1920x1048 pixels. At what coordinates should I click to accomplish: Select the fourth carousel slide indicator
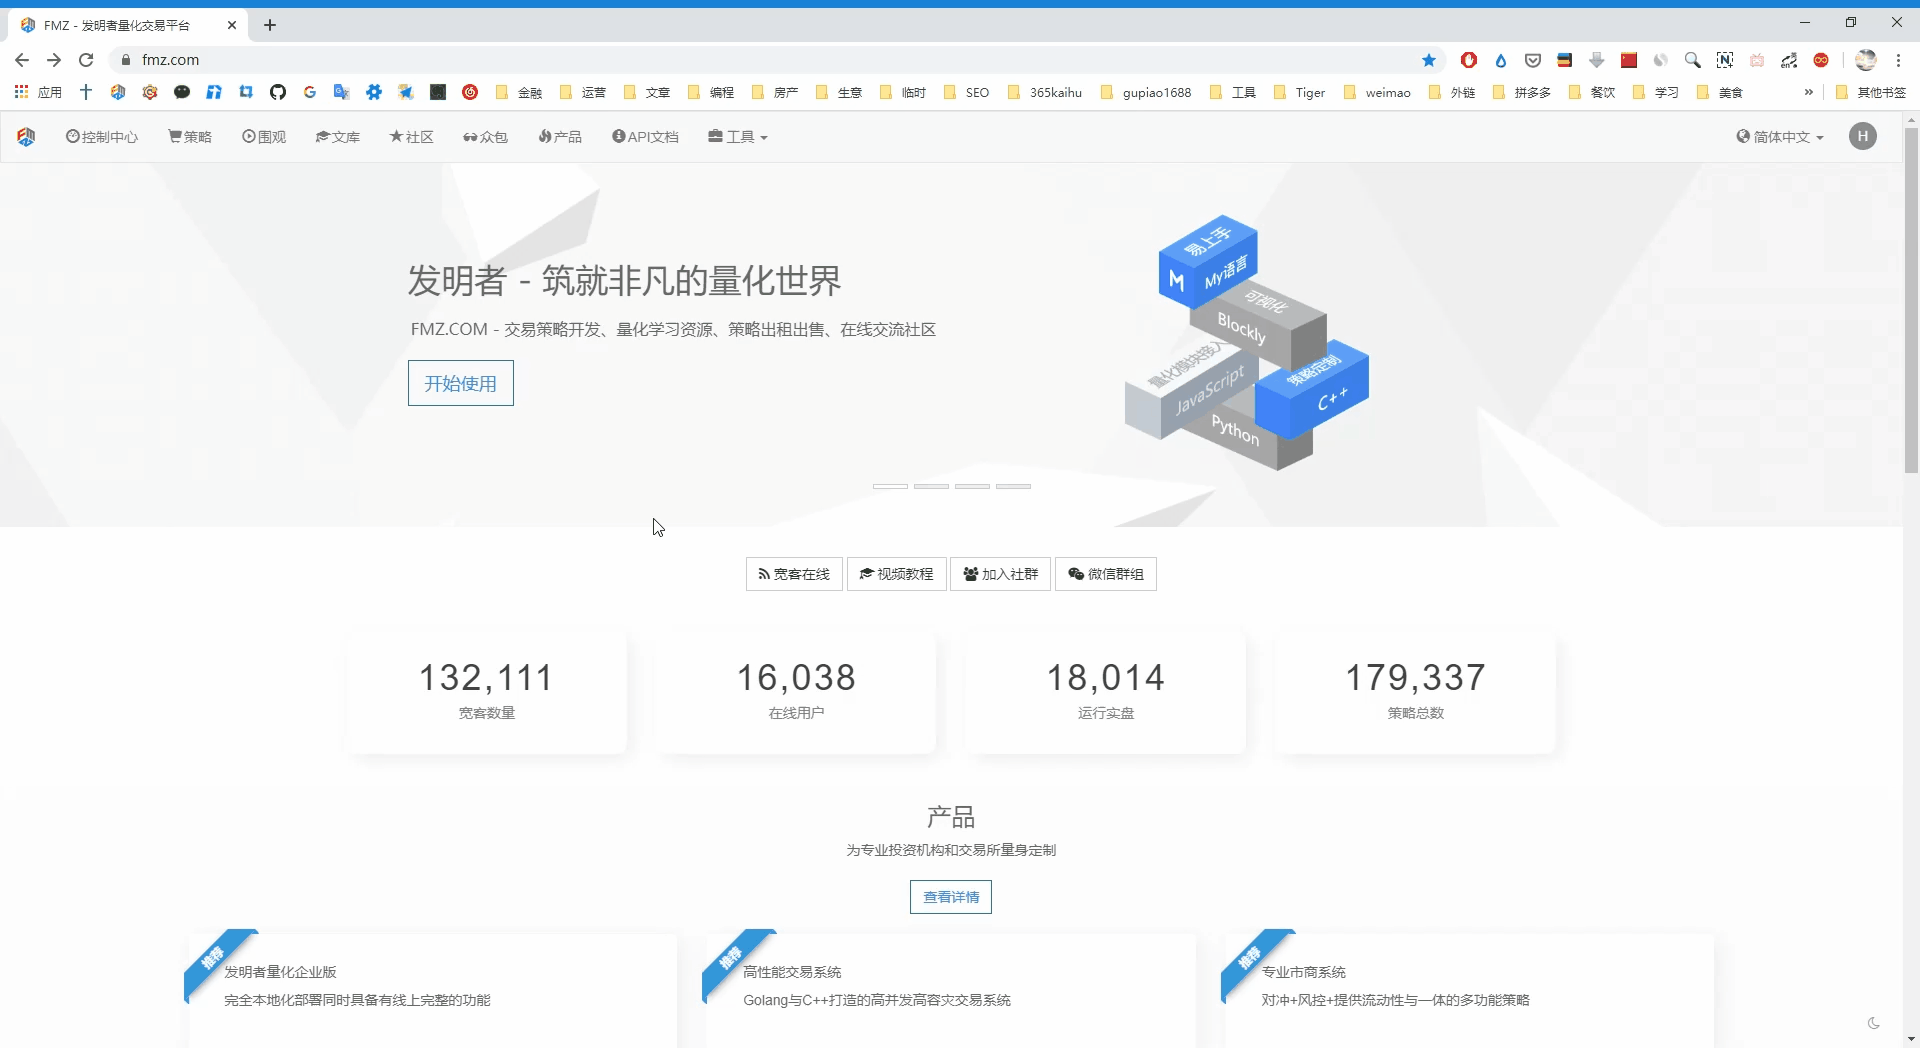[1013, 486]
